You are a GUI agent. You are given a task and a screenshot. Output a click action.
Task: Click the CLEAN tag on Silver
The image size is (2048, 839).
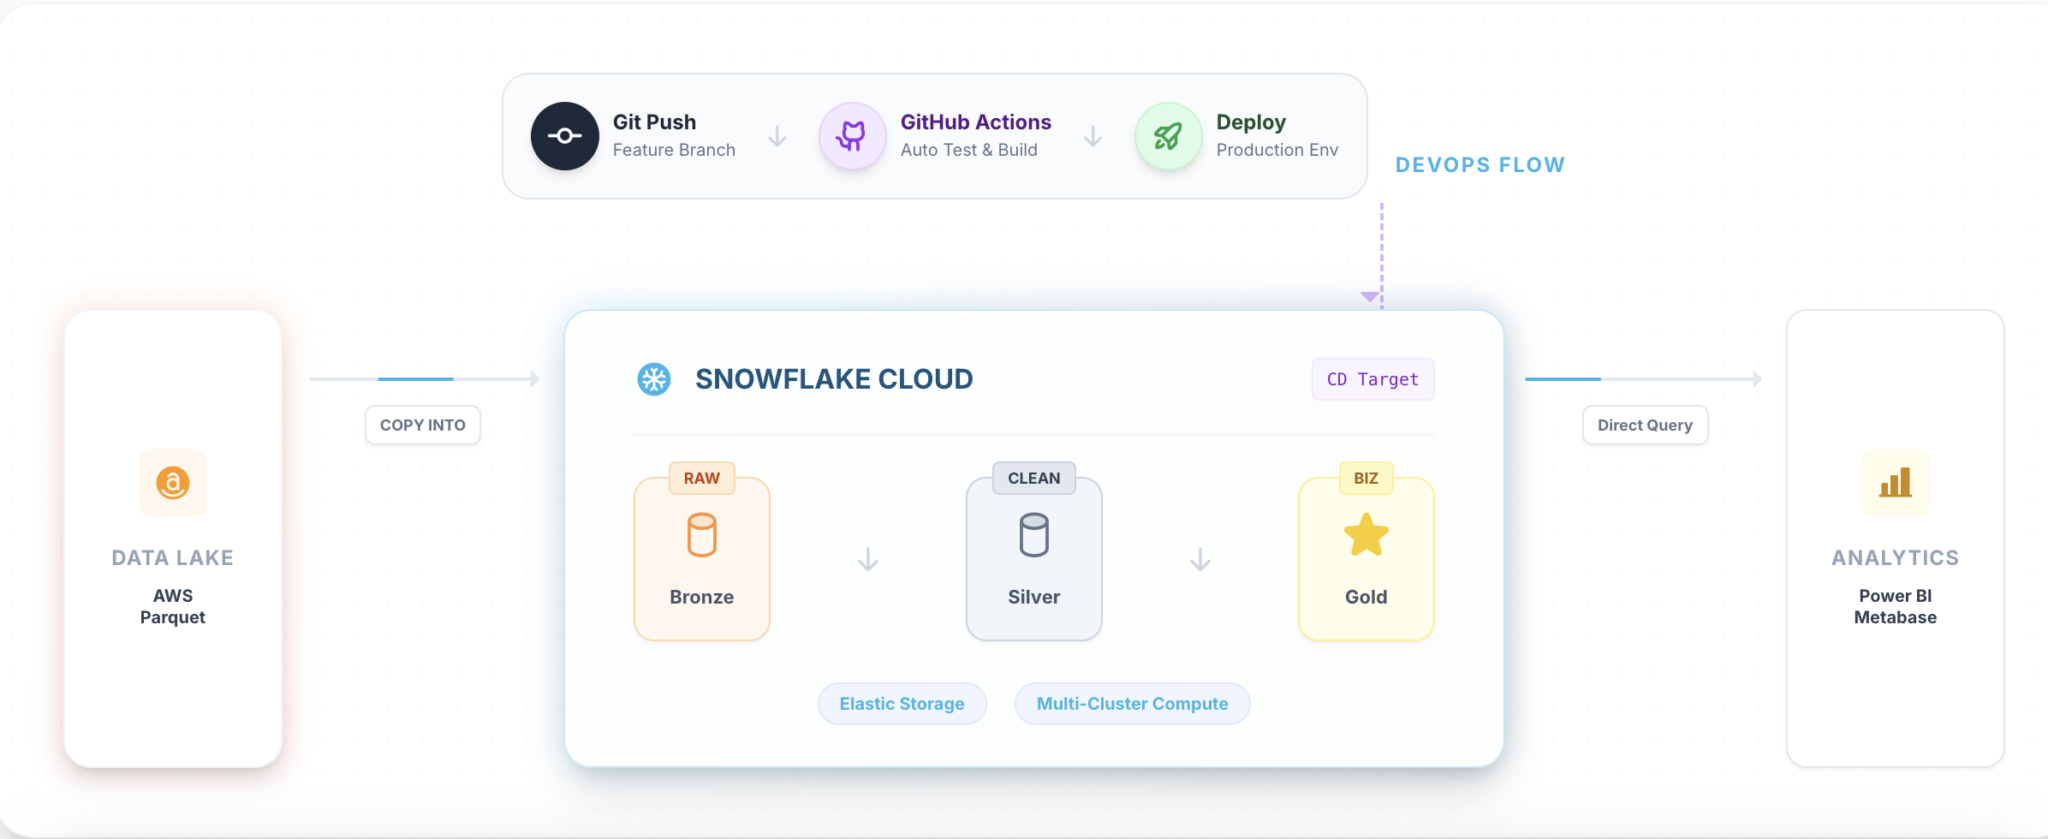(x=1034, y=478)
